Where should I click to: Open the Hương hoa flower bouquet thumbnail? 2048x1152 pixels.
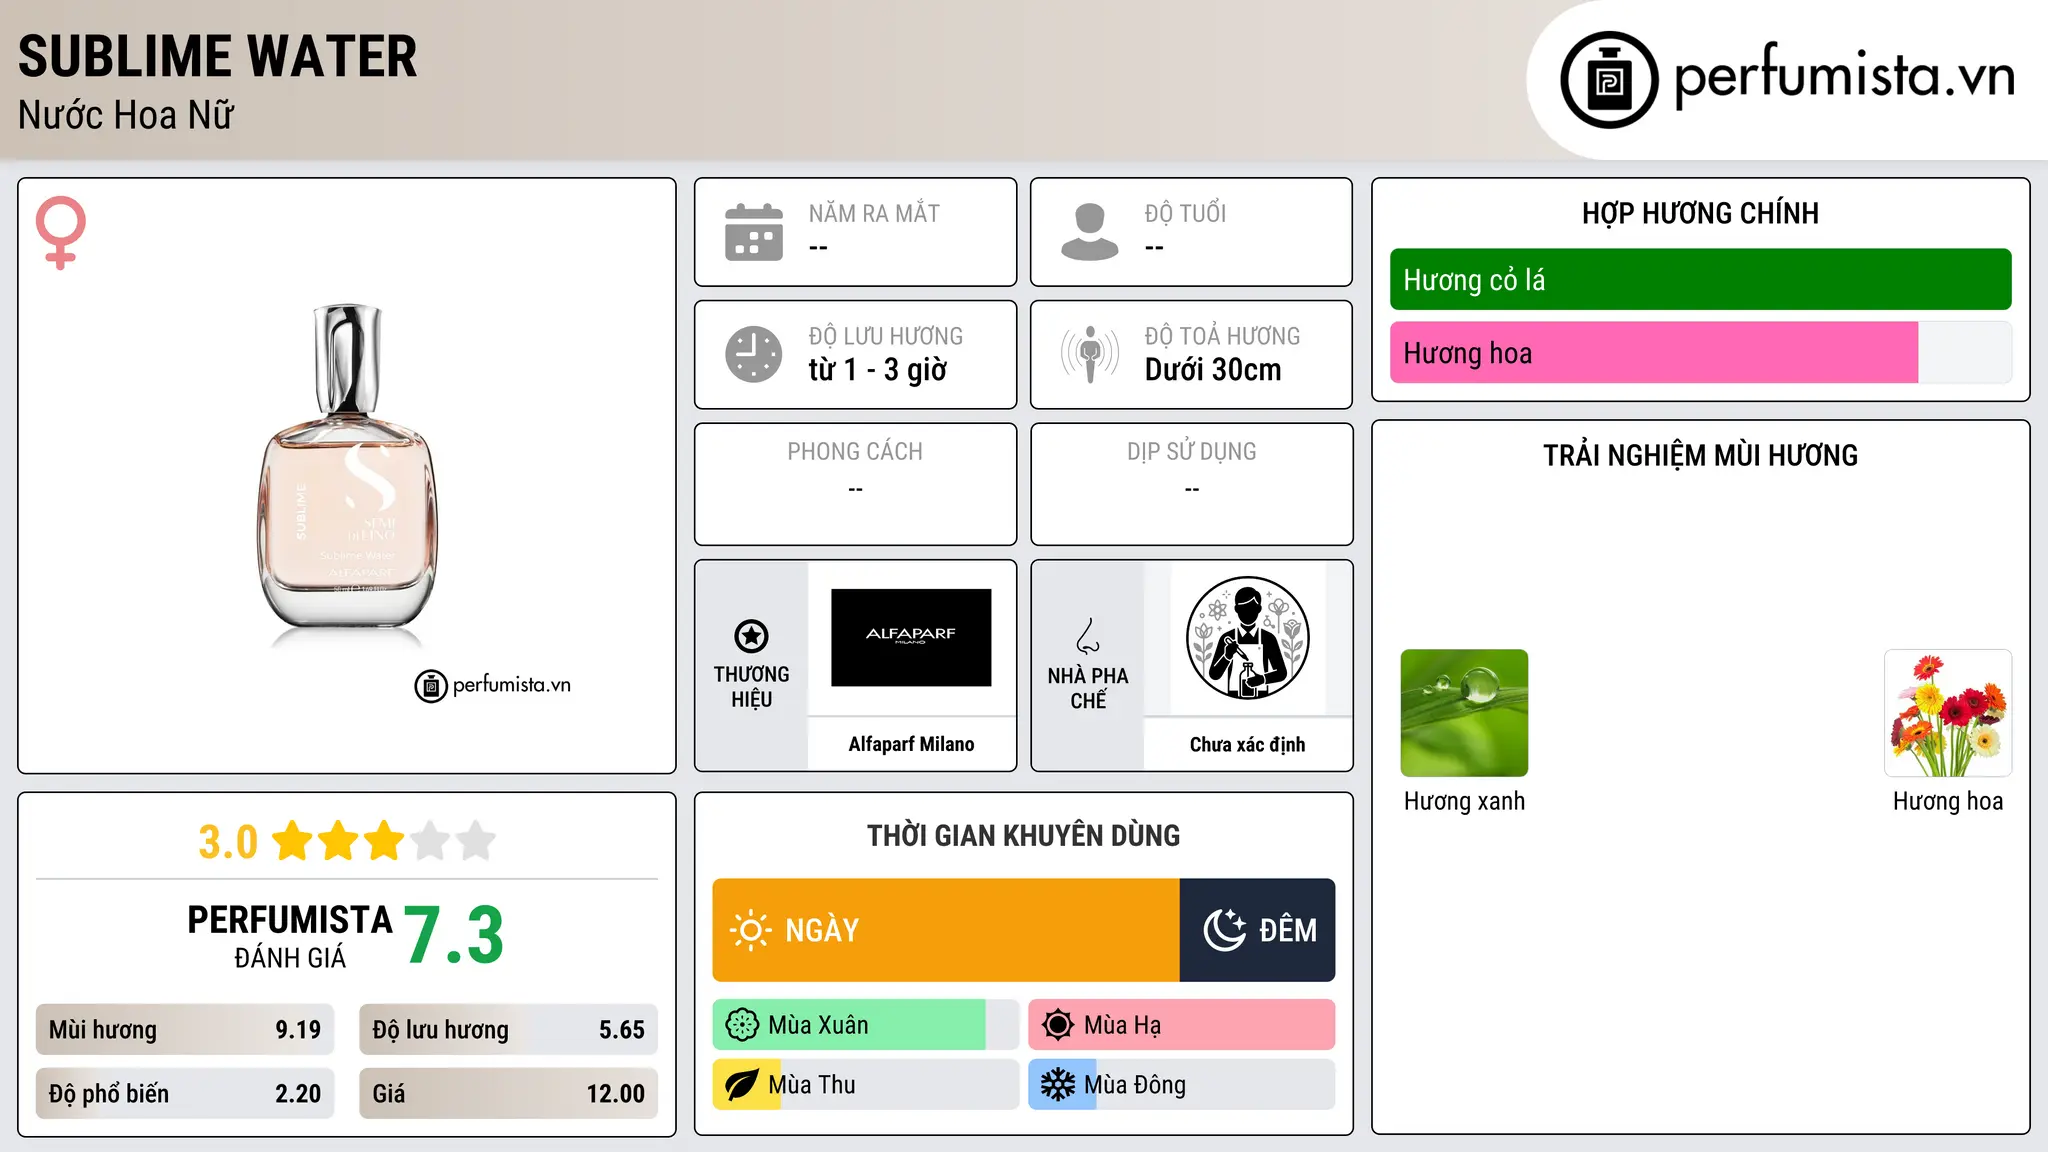pos(1948,713)
